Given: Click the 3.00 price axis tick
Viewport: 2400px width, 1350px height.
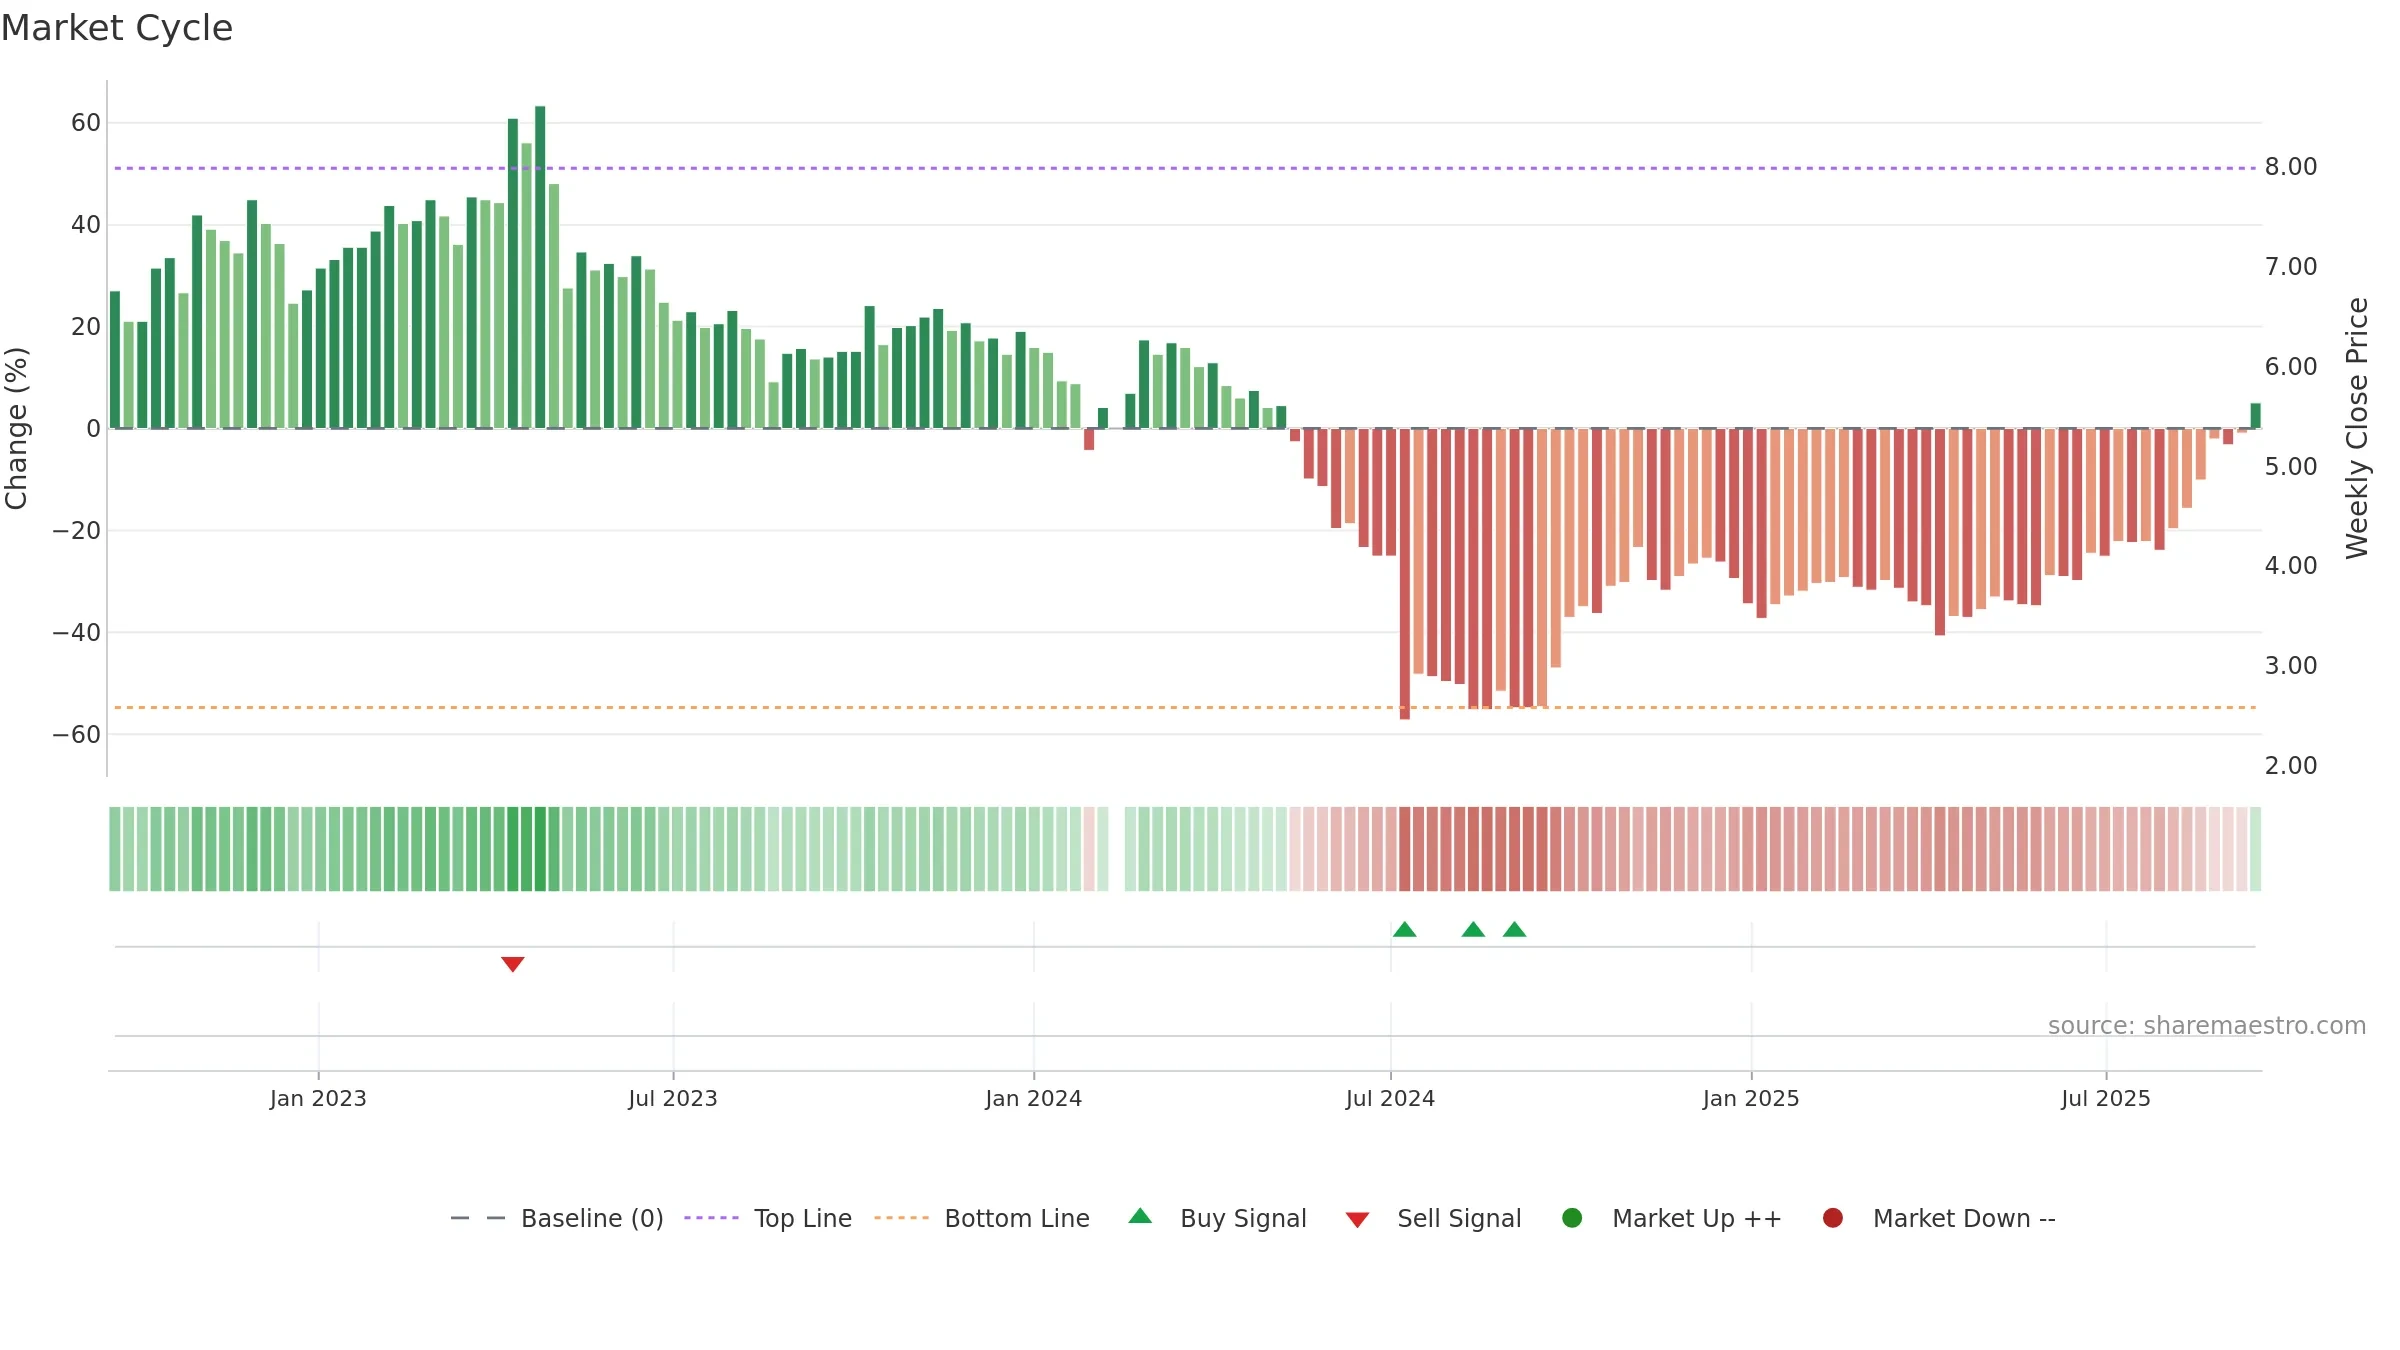Looking at the screenshot, I should [2291, 666].
